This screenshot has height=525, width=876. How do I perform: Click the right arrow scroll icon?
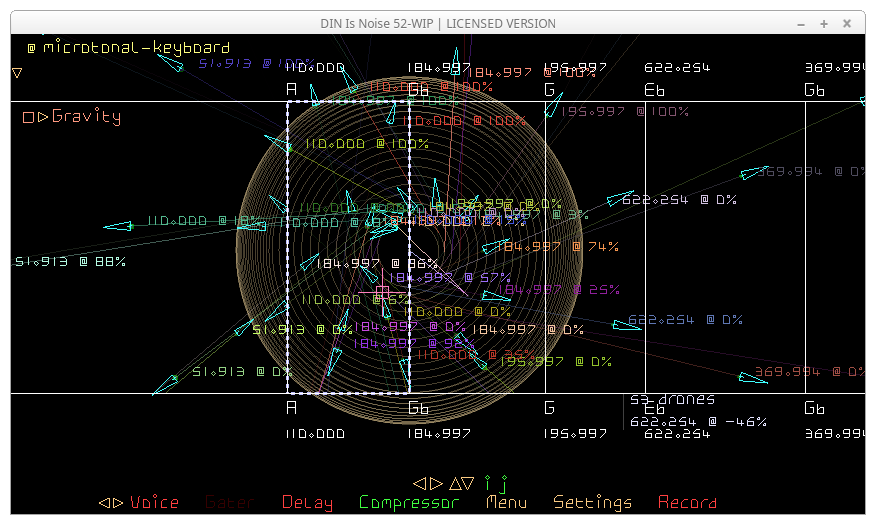point(435,483)
